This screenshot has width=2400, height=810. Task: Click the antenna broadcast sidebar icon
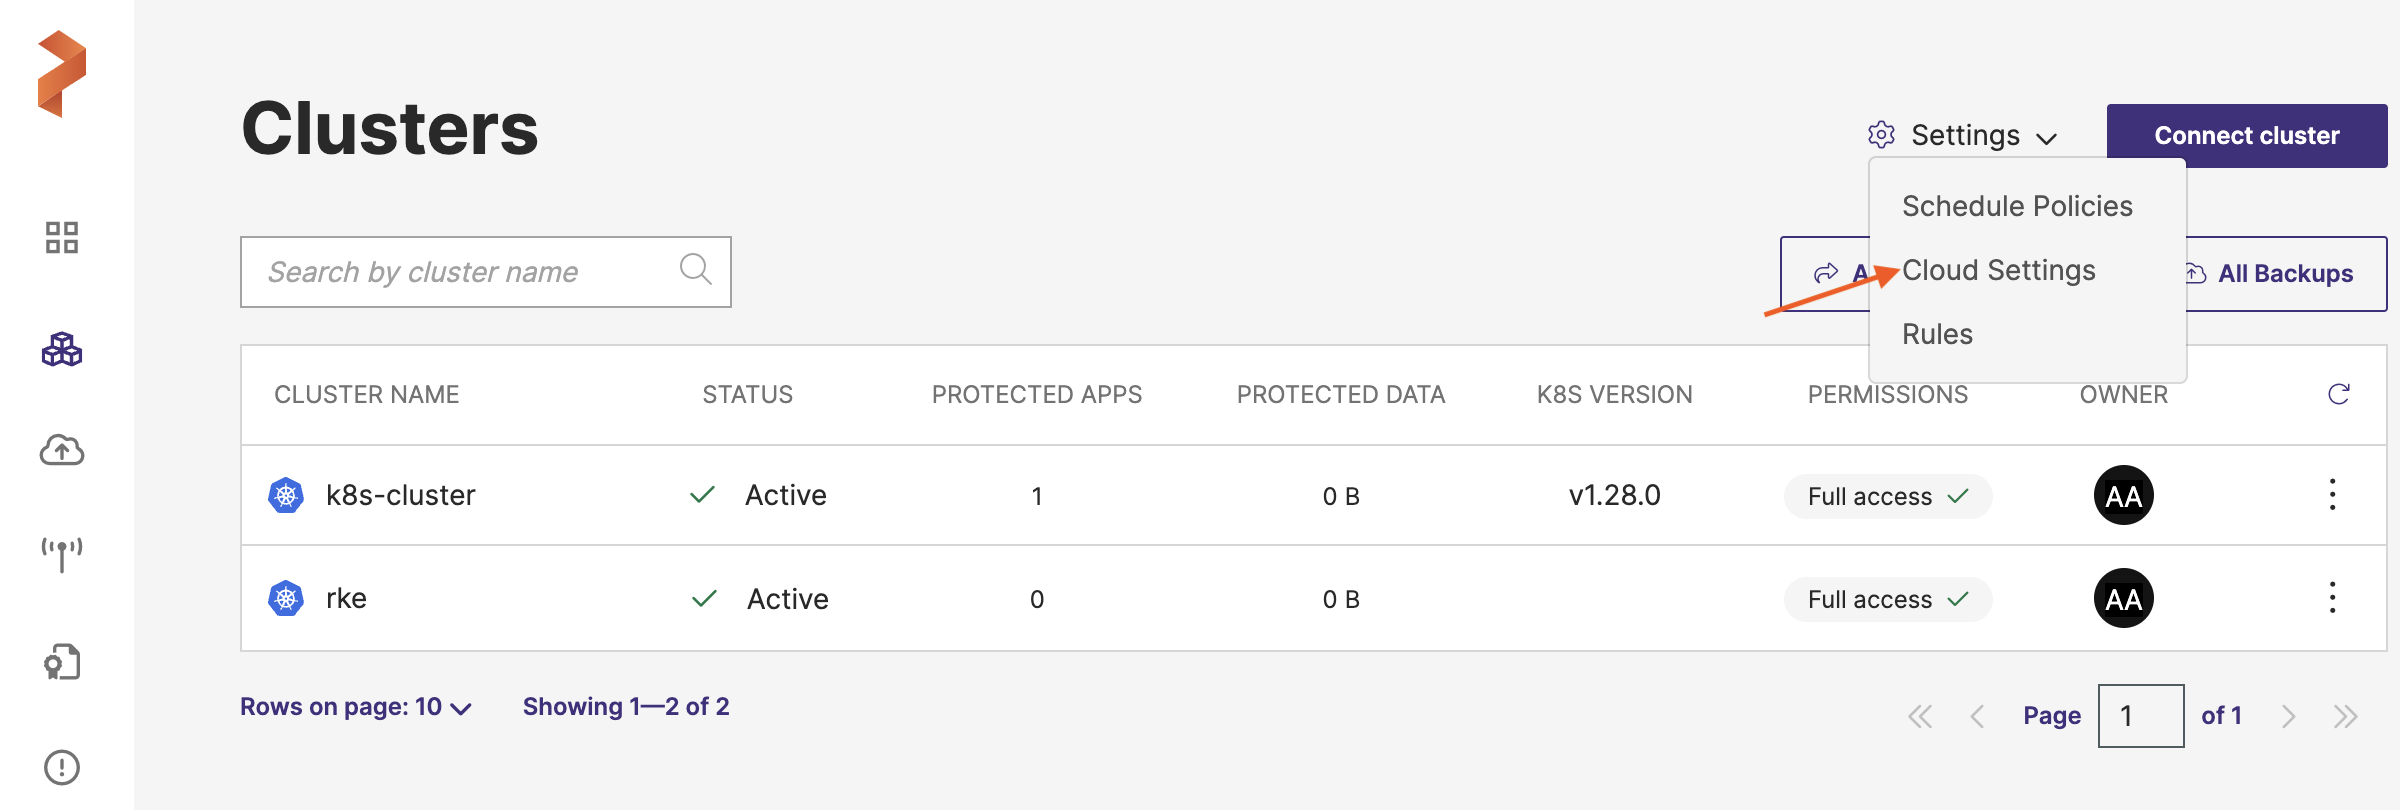coord(61,553)
